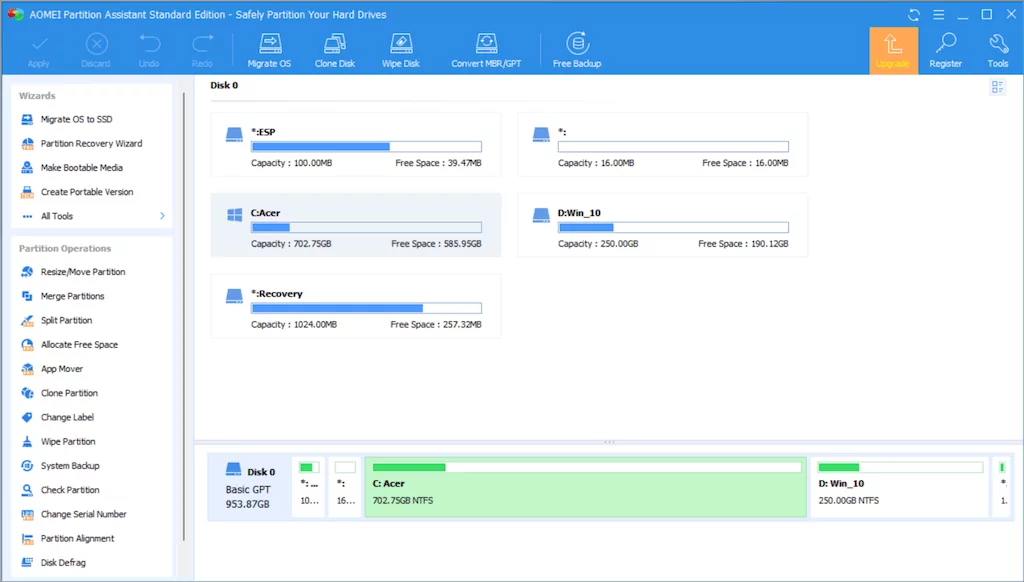Choose Resize/Move Partition operation
This screenshot has width=1024, height=582.
[82, 272]
